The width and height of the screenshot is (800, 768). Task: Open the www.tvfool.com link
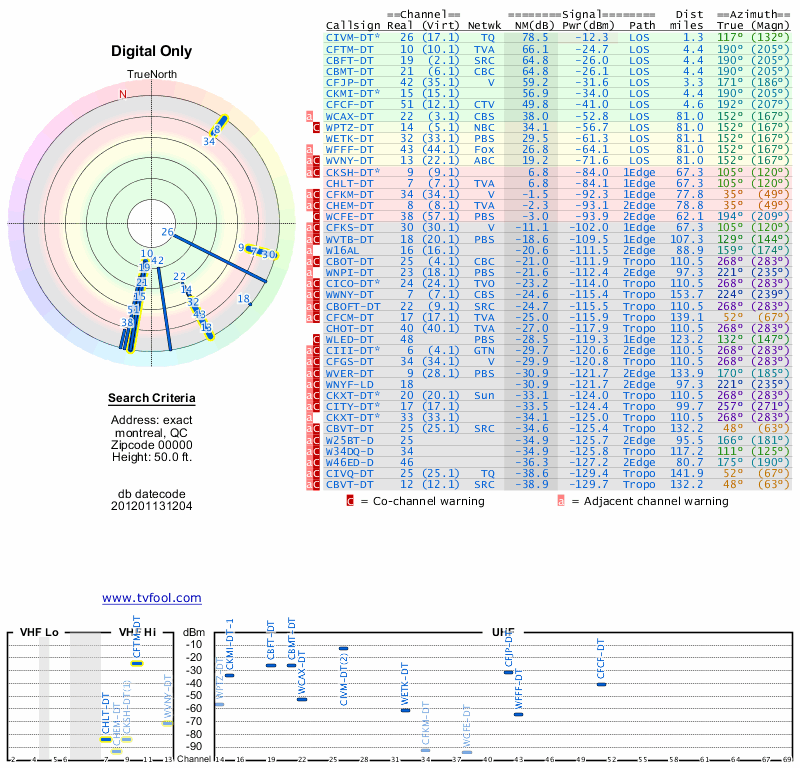151,598
